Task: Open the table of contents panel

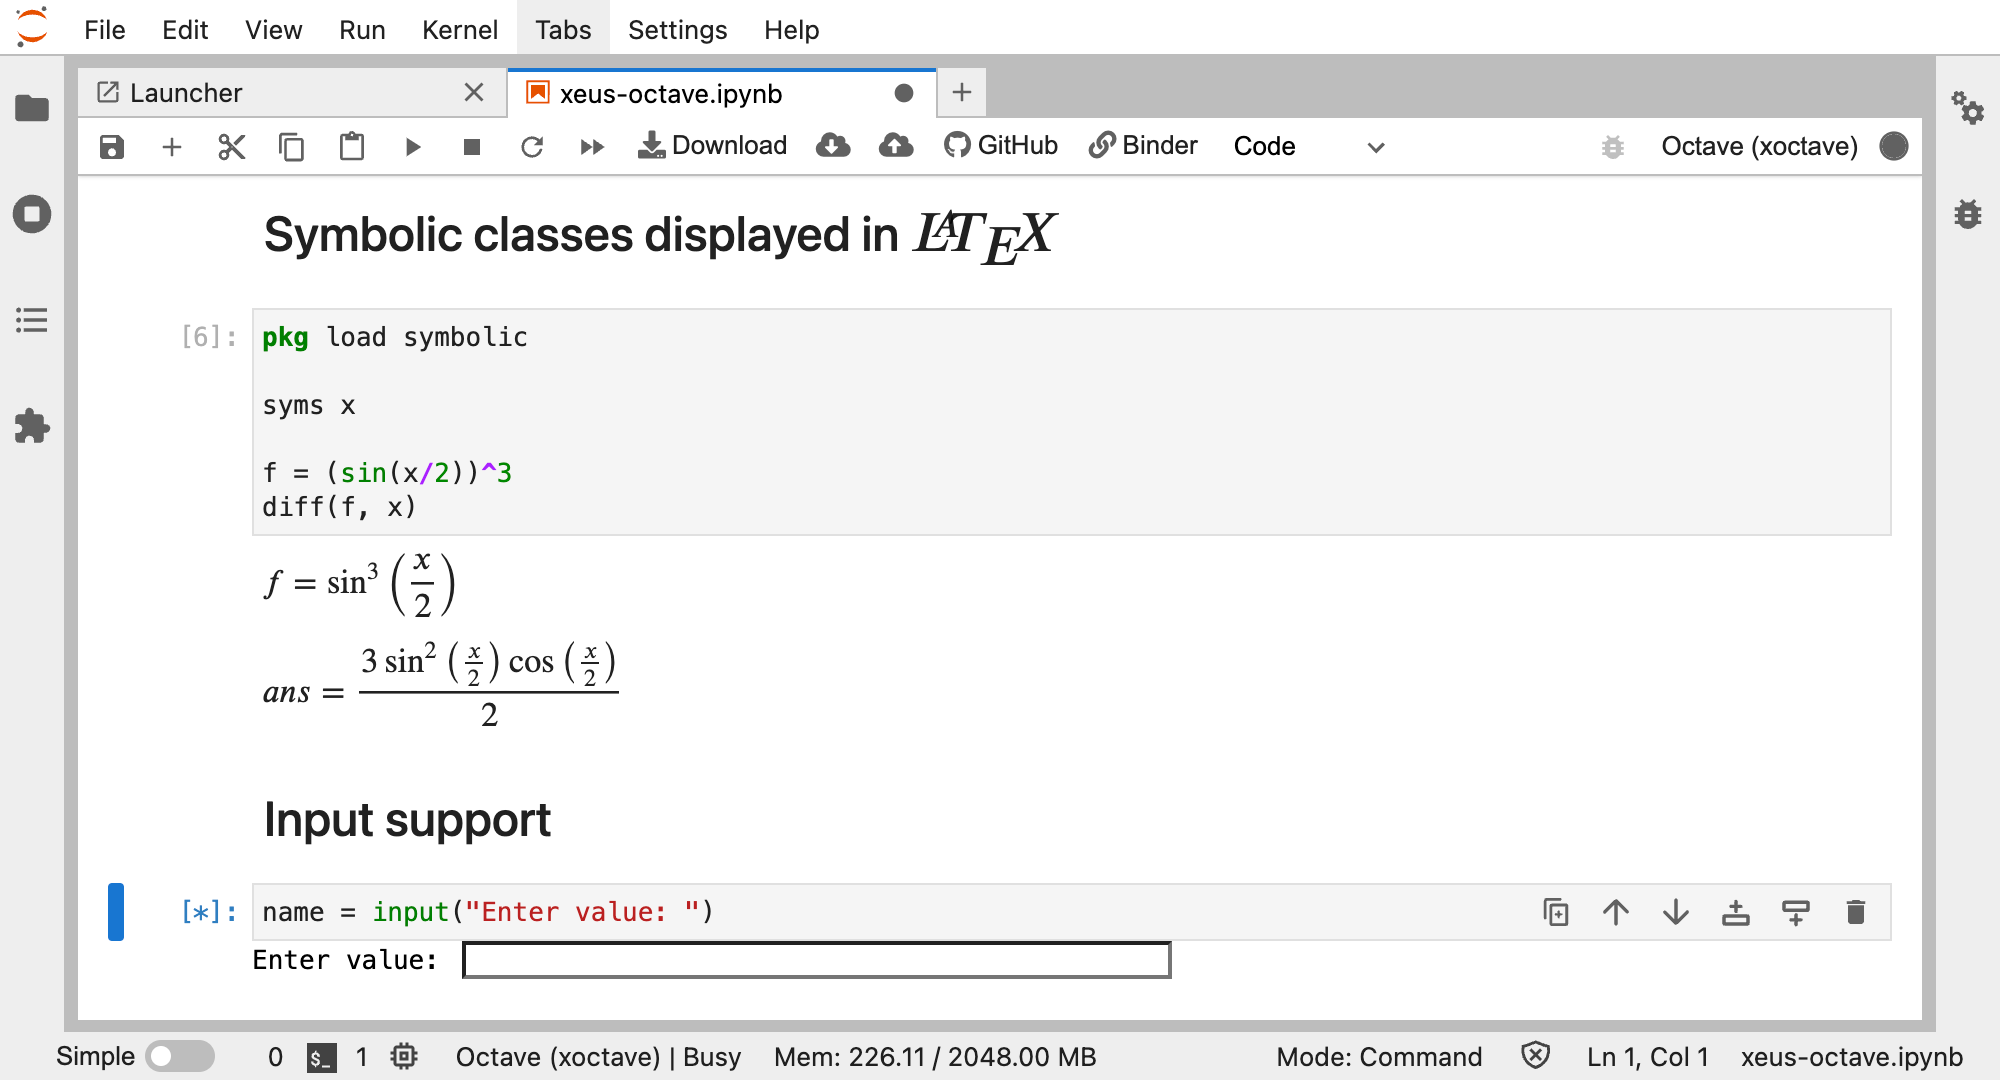Action: pos(32,320)
